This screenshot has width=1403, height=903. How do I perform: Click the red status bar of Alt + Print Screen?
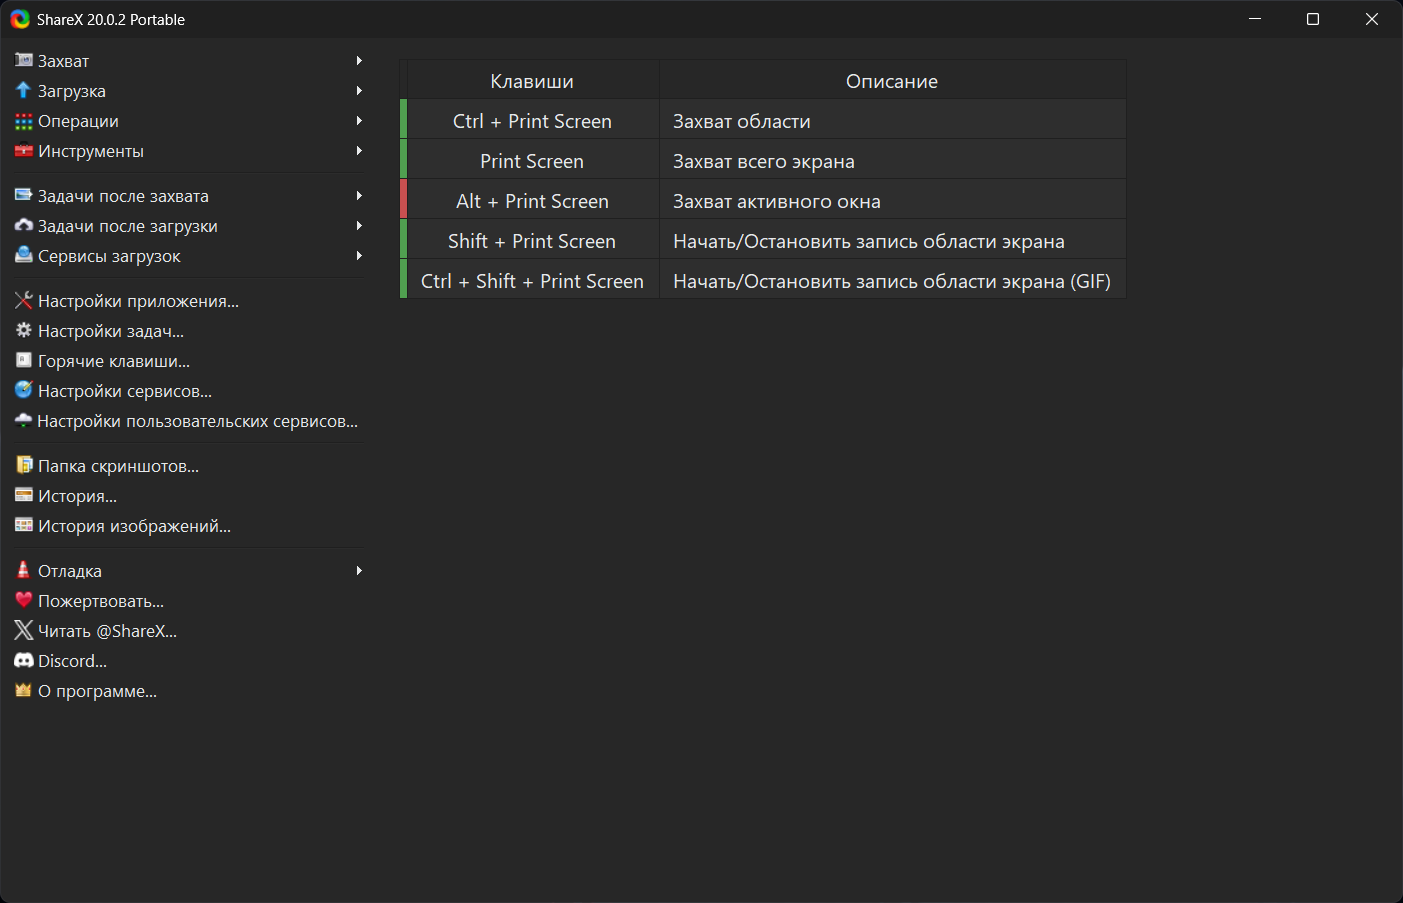404,199
